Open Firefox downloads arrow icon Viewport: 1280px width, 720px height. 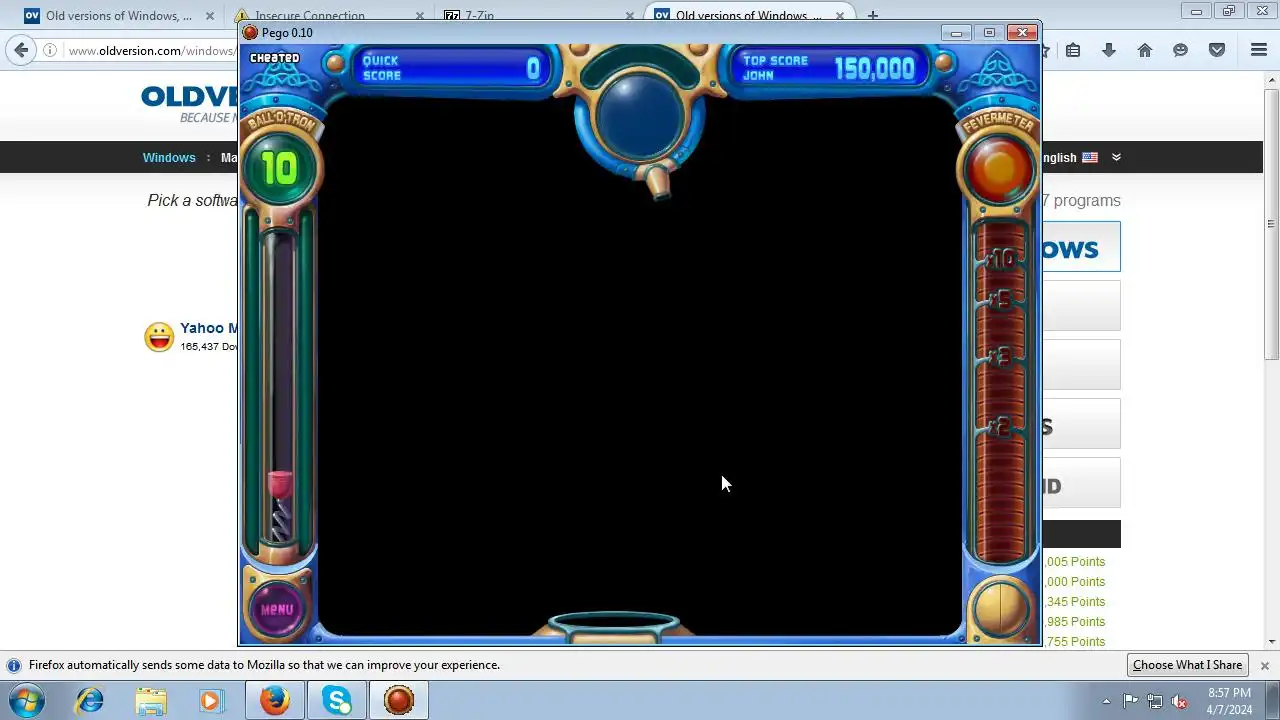tap(1109, 50)
